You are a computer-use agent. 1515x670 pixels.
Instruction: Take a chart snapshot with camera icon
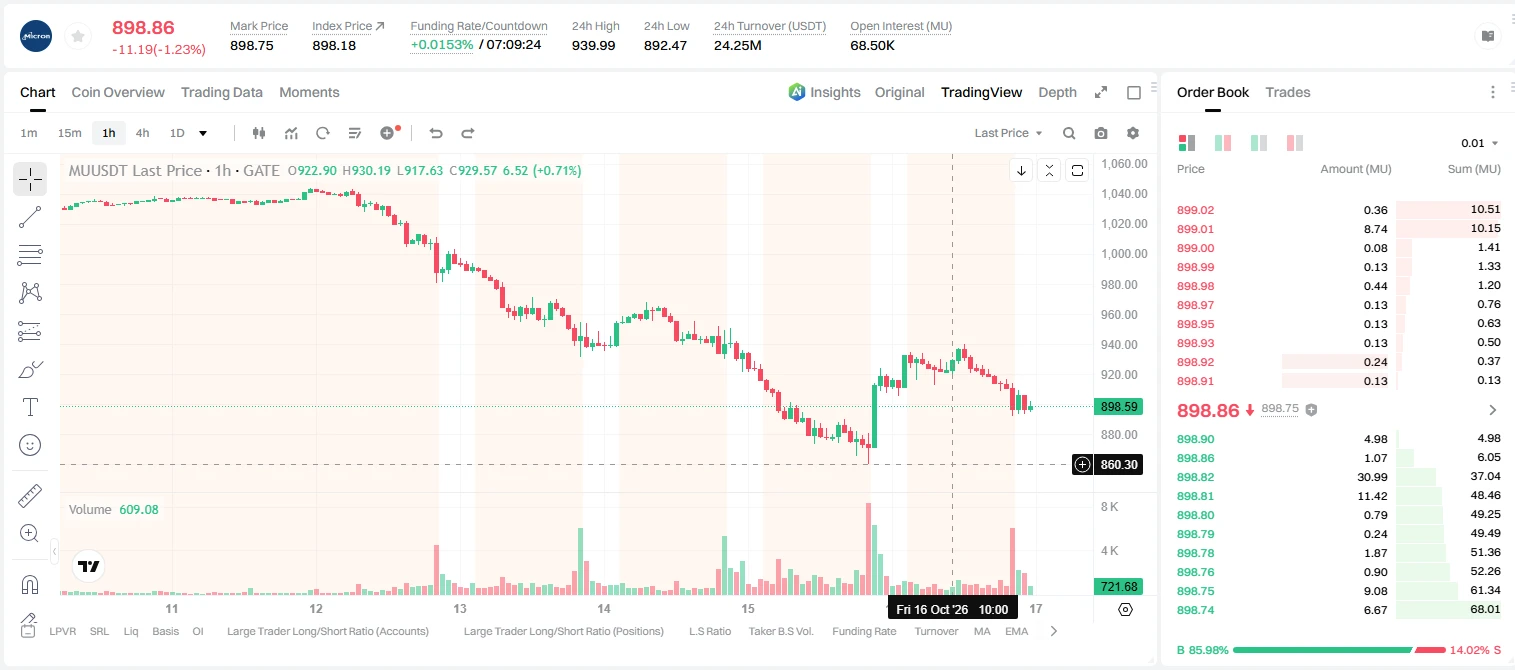pyautogui.click(x=1101, y=133)
